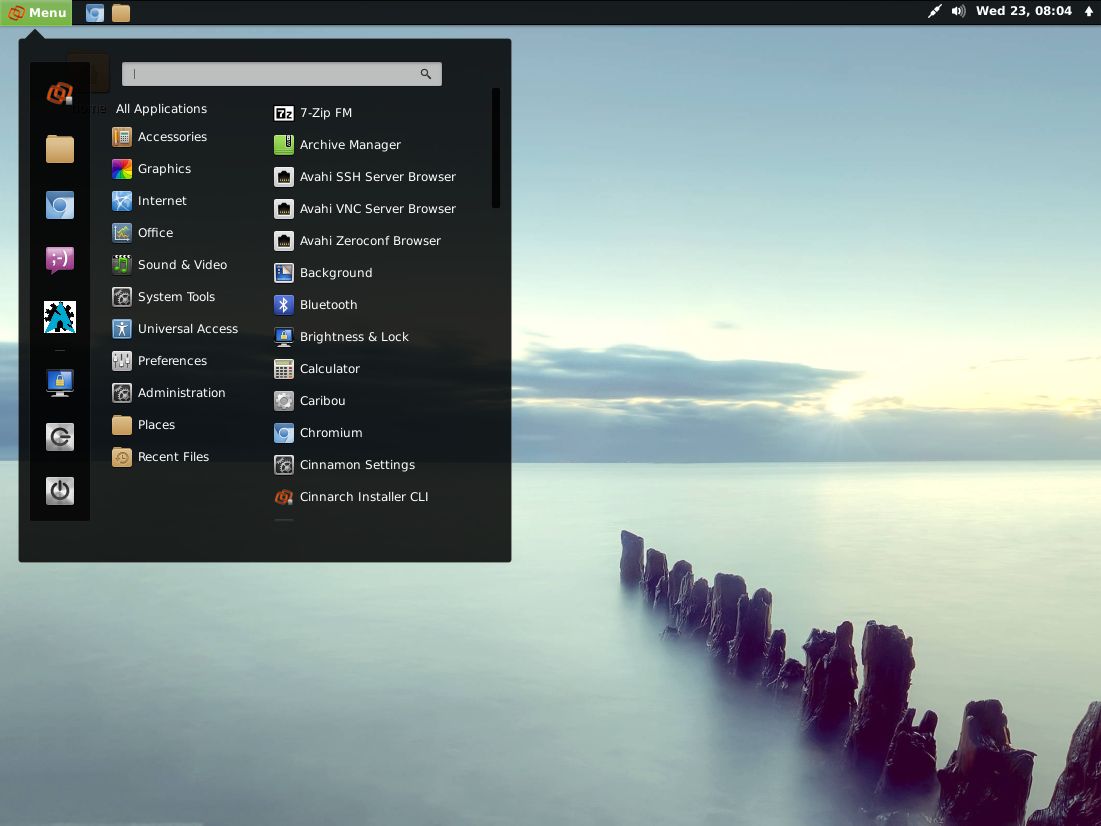This screenshot has width=1101, height=826.
Task: Click the clock showing Wed 23, 08:04
Action: (1023, 12)
